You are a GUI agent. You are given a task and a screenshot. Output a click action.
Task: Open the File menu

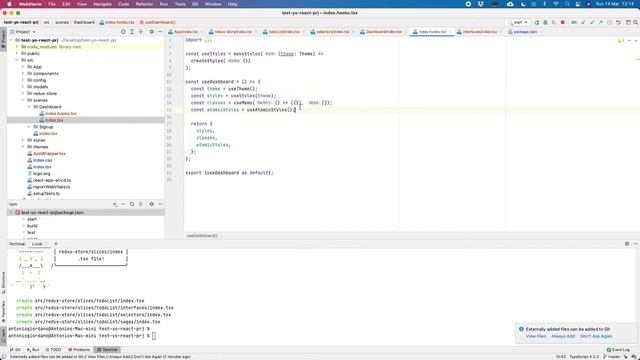(52, 4)
